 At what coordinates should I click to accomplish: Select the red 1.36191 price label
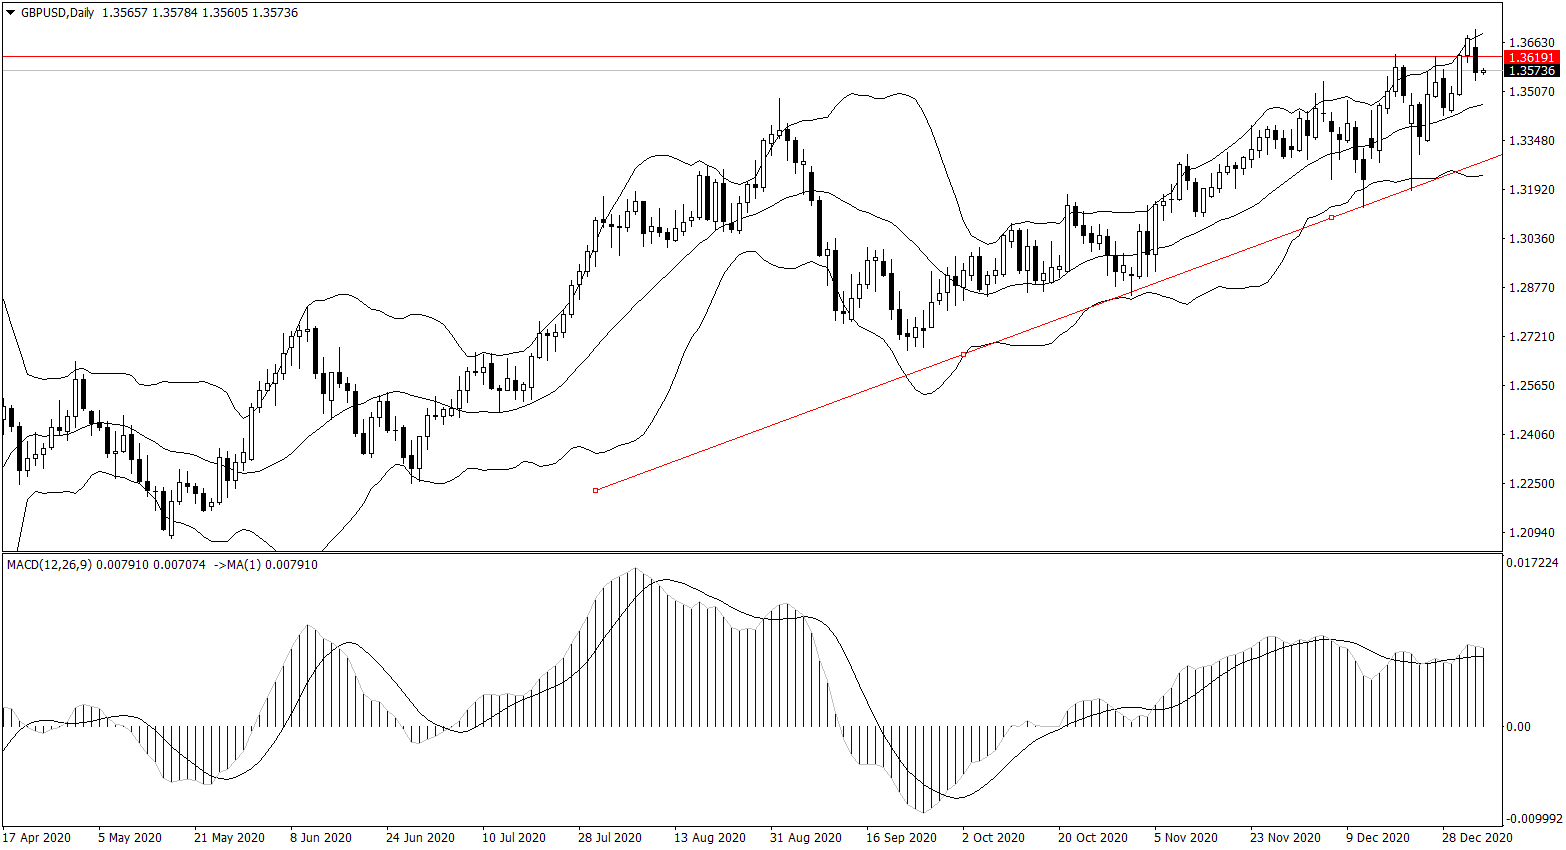pos(1531,58)
